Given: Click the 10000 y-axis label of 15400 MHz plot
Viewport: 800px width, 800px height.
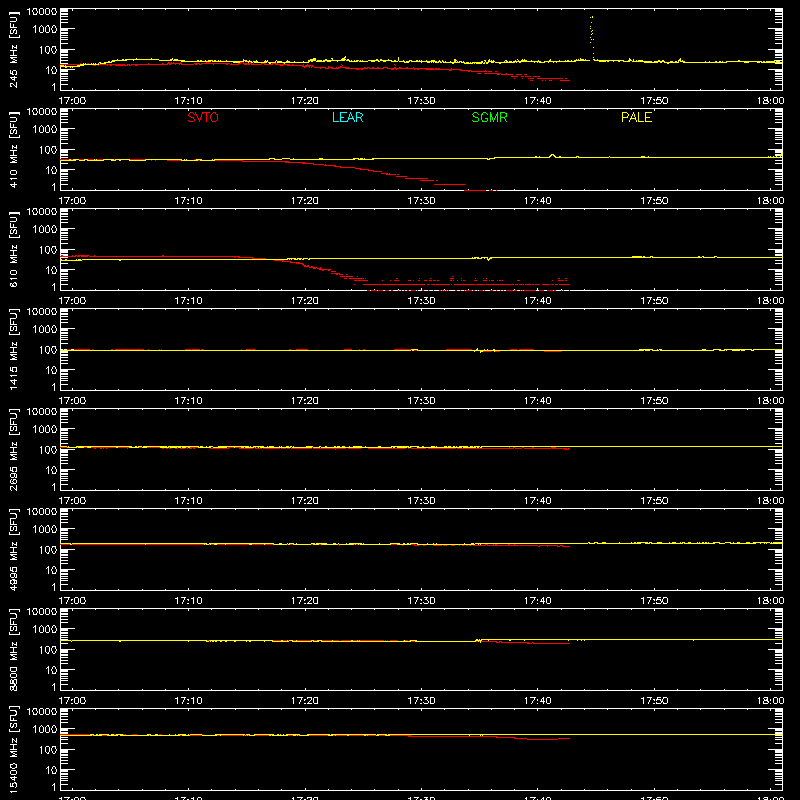Looking at the screenshot, I should [x=42, y=712].
